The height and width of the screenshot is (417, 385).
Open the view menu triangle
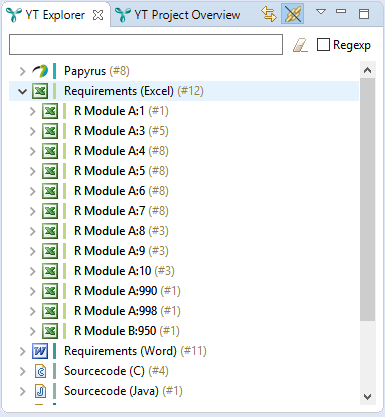(x=321, y=12)
